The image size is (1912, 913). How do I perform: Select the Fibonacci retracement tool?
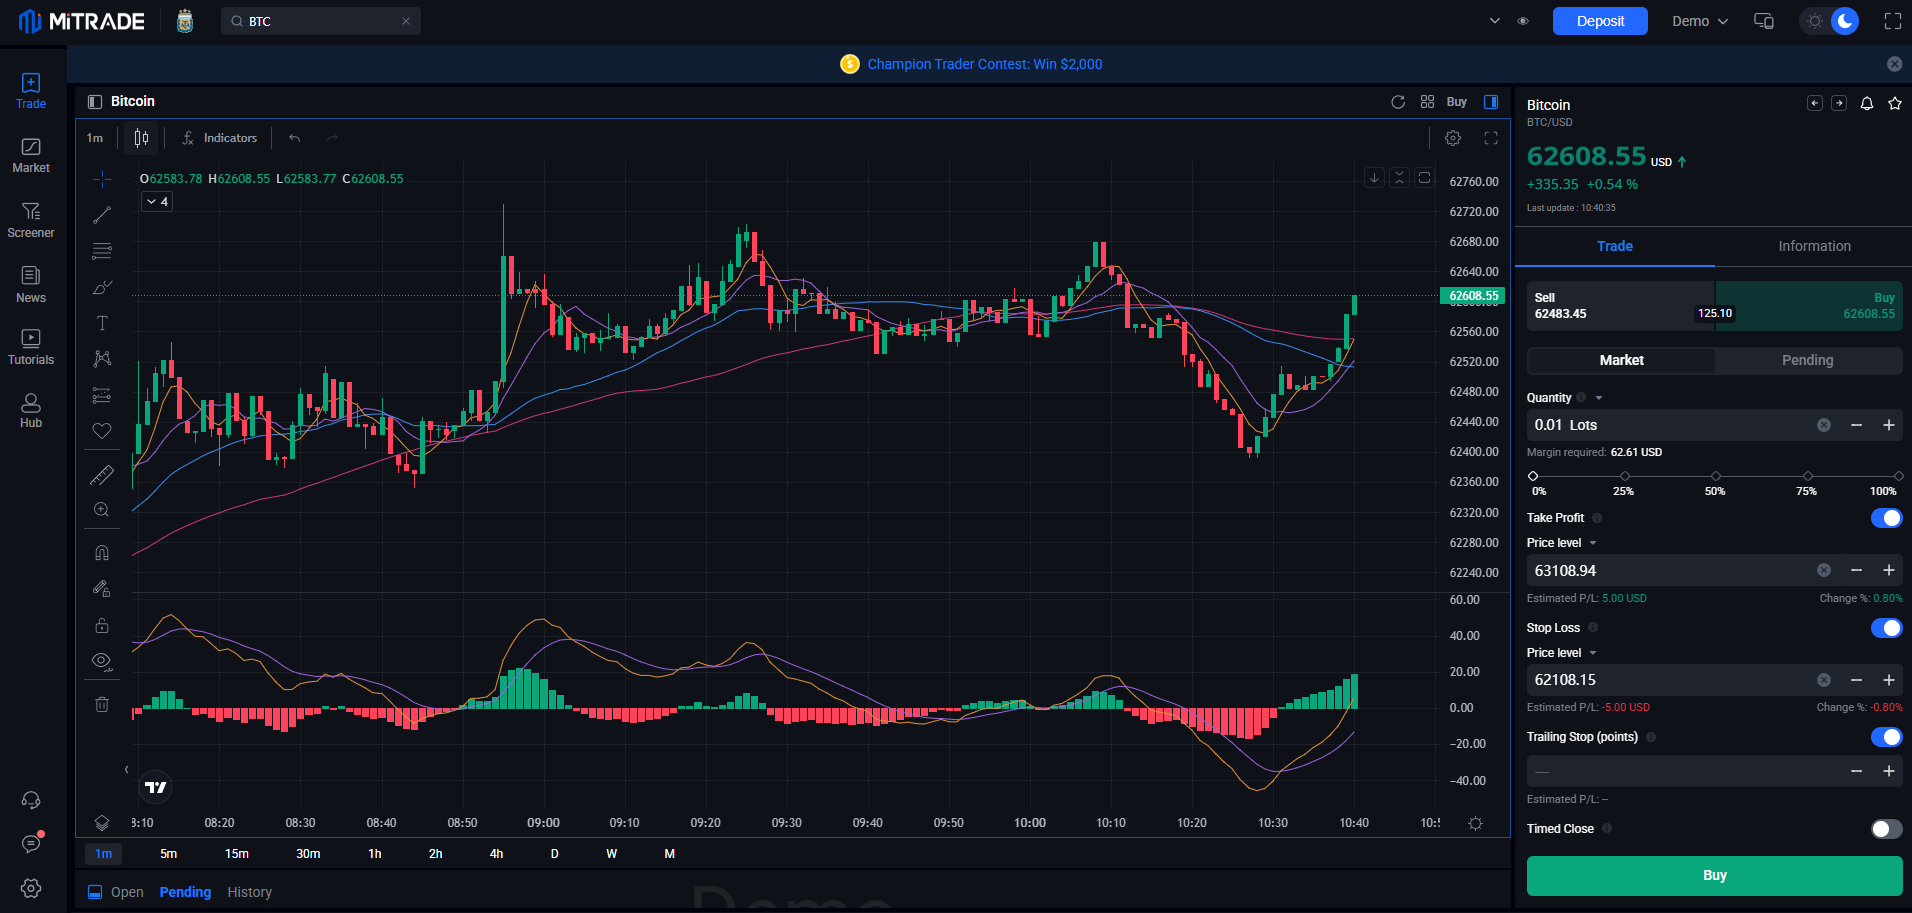[102, 251]
